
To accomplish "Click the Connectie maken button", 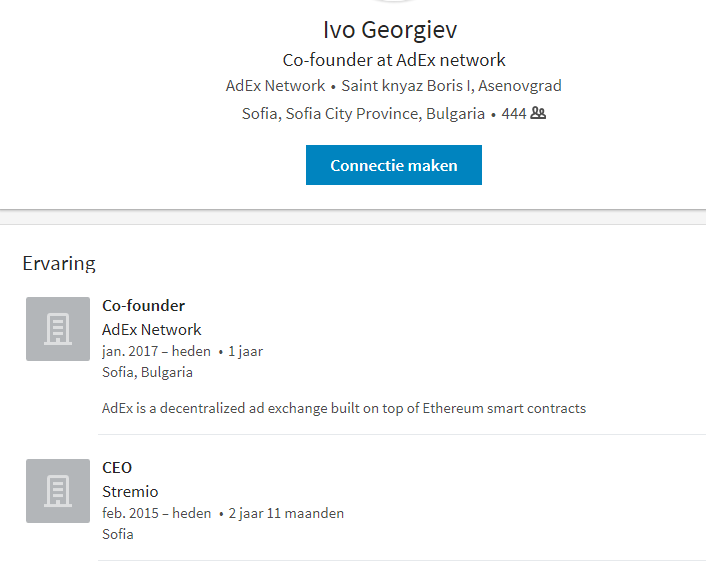I will pos(394,165).
